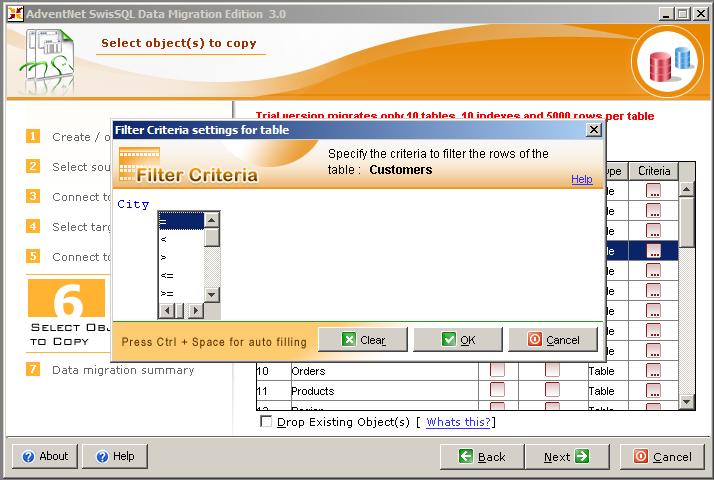Viewport: 714px width, 480px height.
Task: Open criteria settings for the Orders row
Action: coord(653,371)
